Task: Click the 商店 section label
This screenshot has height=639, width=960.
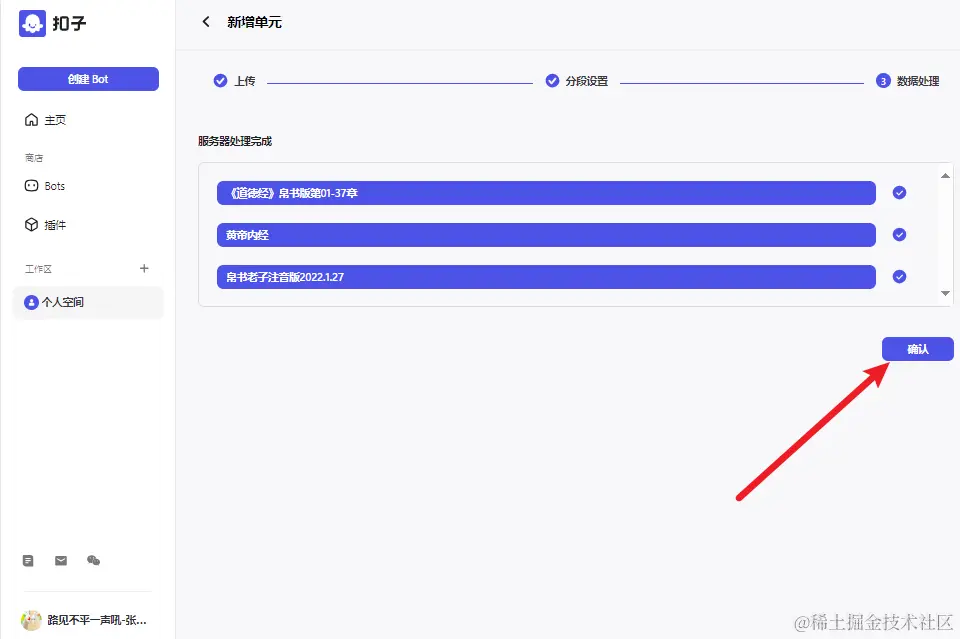Action: point(34,158)
